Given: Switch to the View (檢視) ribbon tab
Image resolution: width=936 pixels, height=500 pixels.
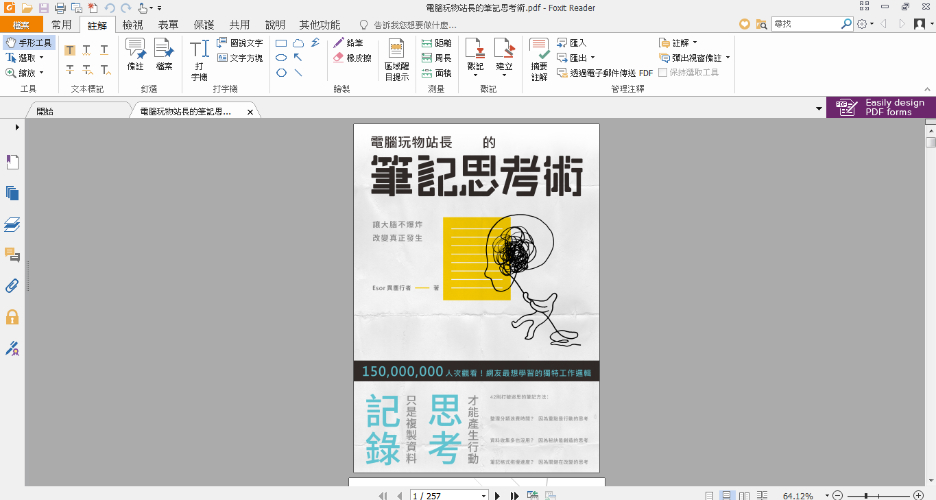Looking at the screenshot, I should point(133,24).
